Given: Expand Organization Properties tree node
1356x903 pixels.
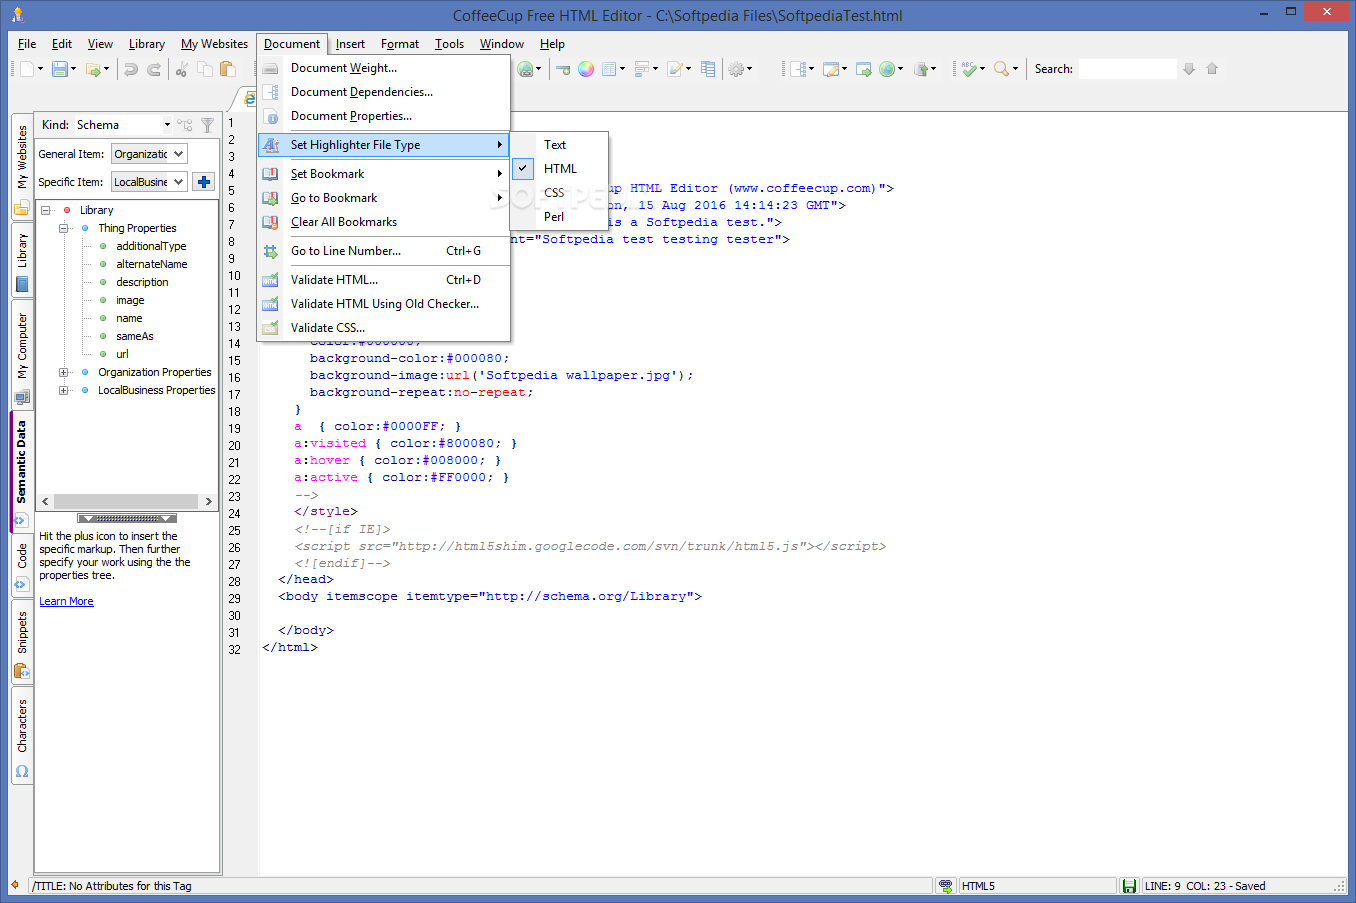Looking at the screenshot, I should point(64,372).
